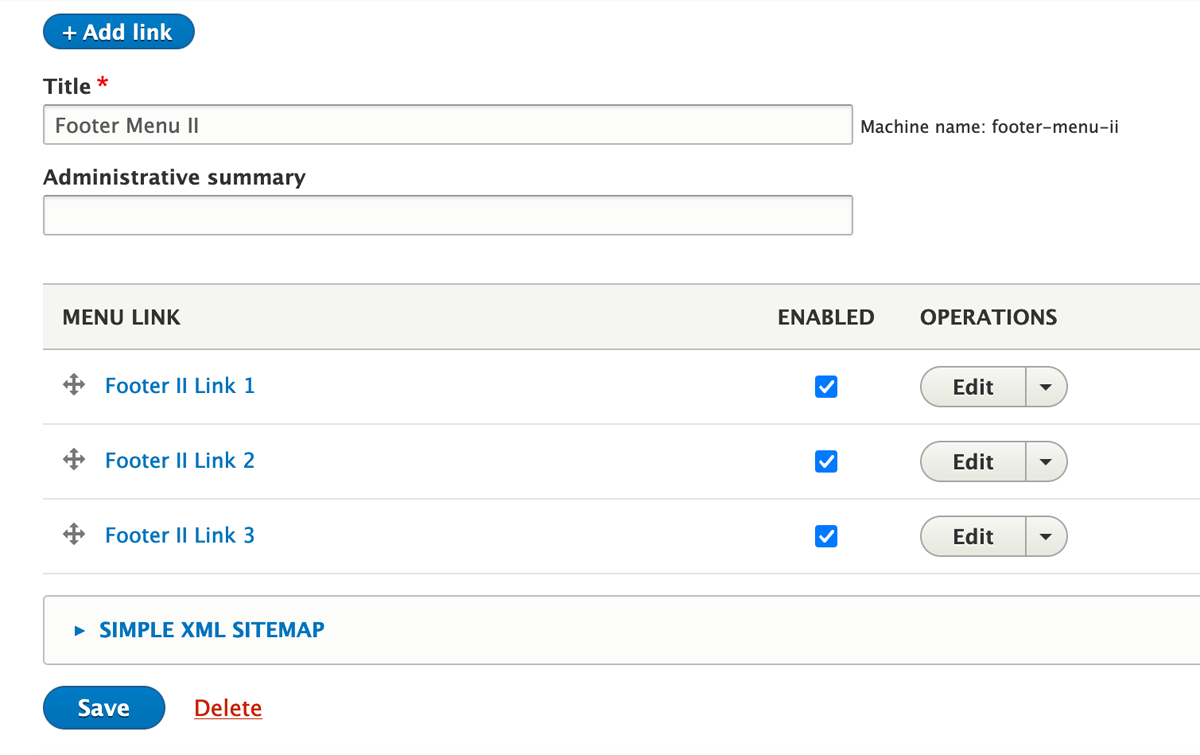Edit Footer II Link 1
Screen dimensions: 1200x755
973,387
